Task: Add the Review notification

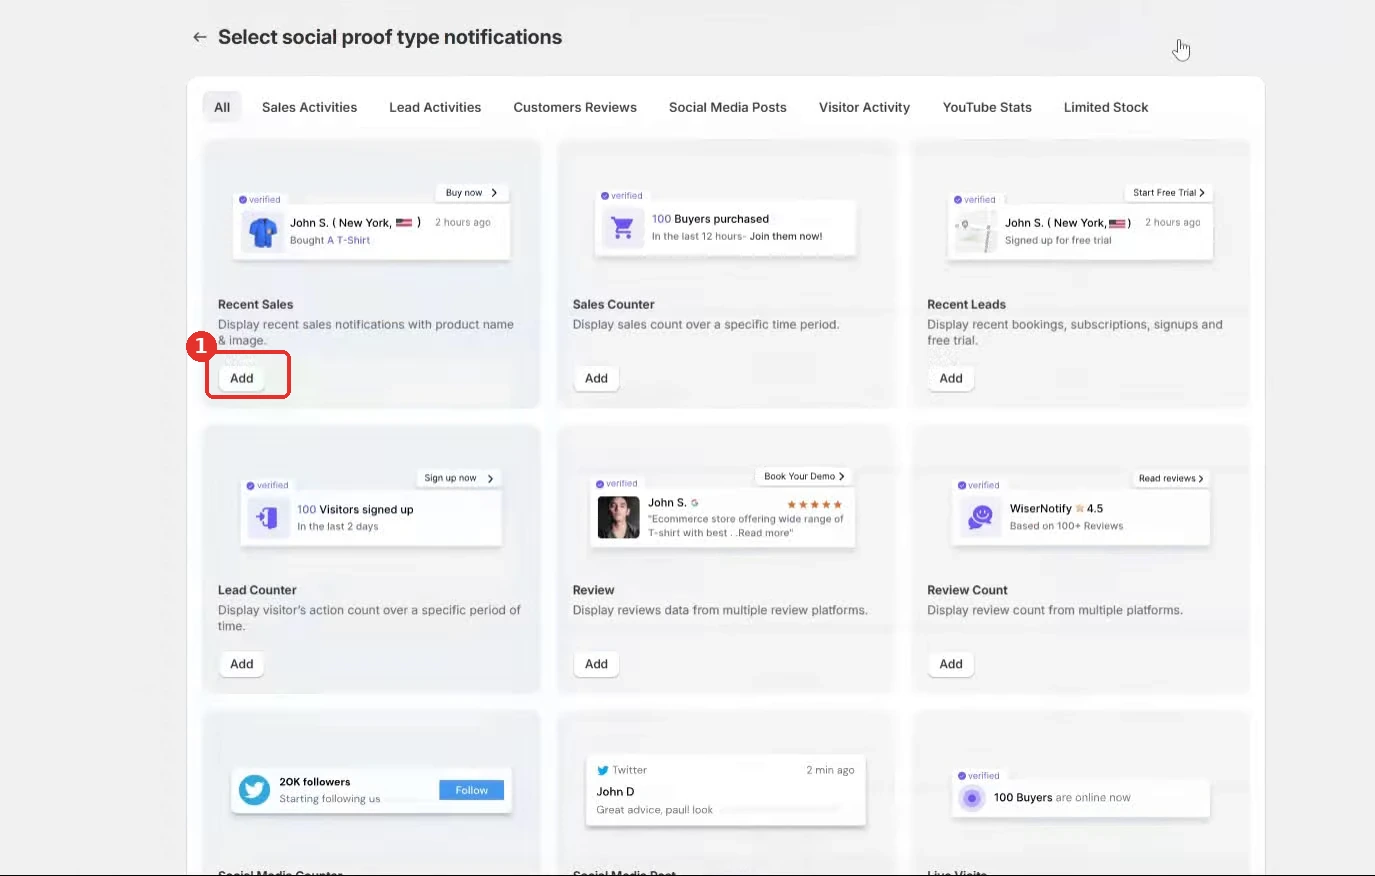Action: click(x=596, y=664)
